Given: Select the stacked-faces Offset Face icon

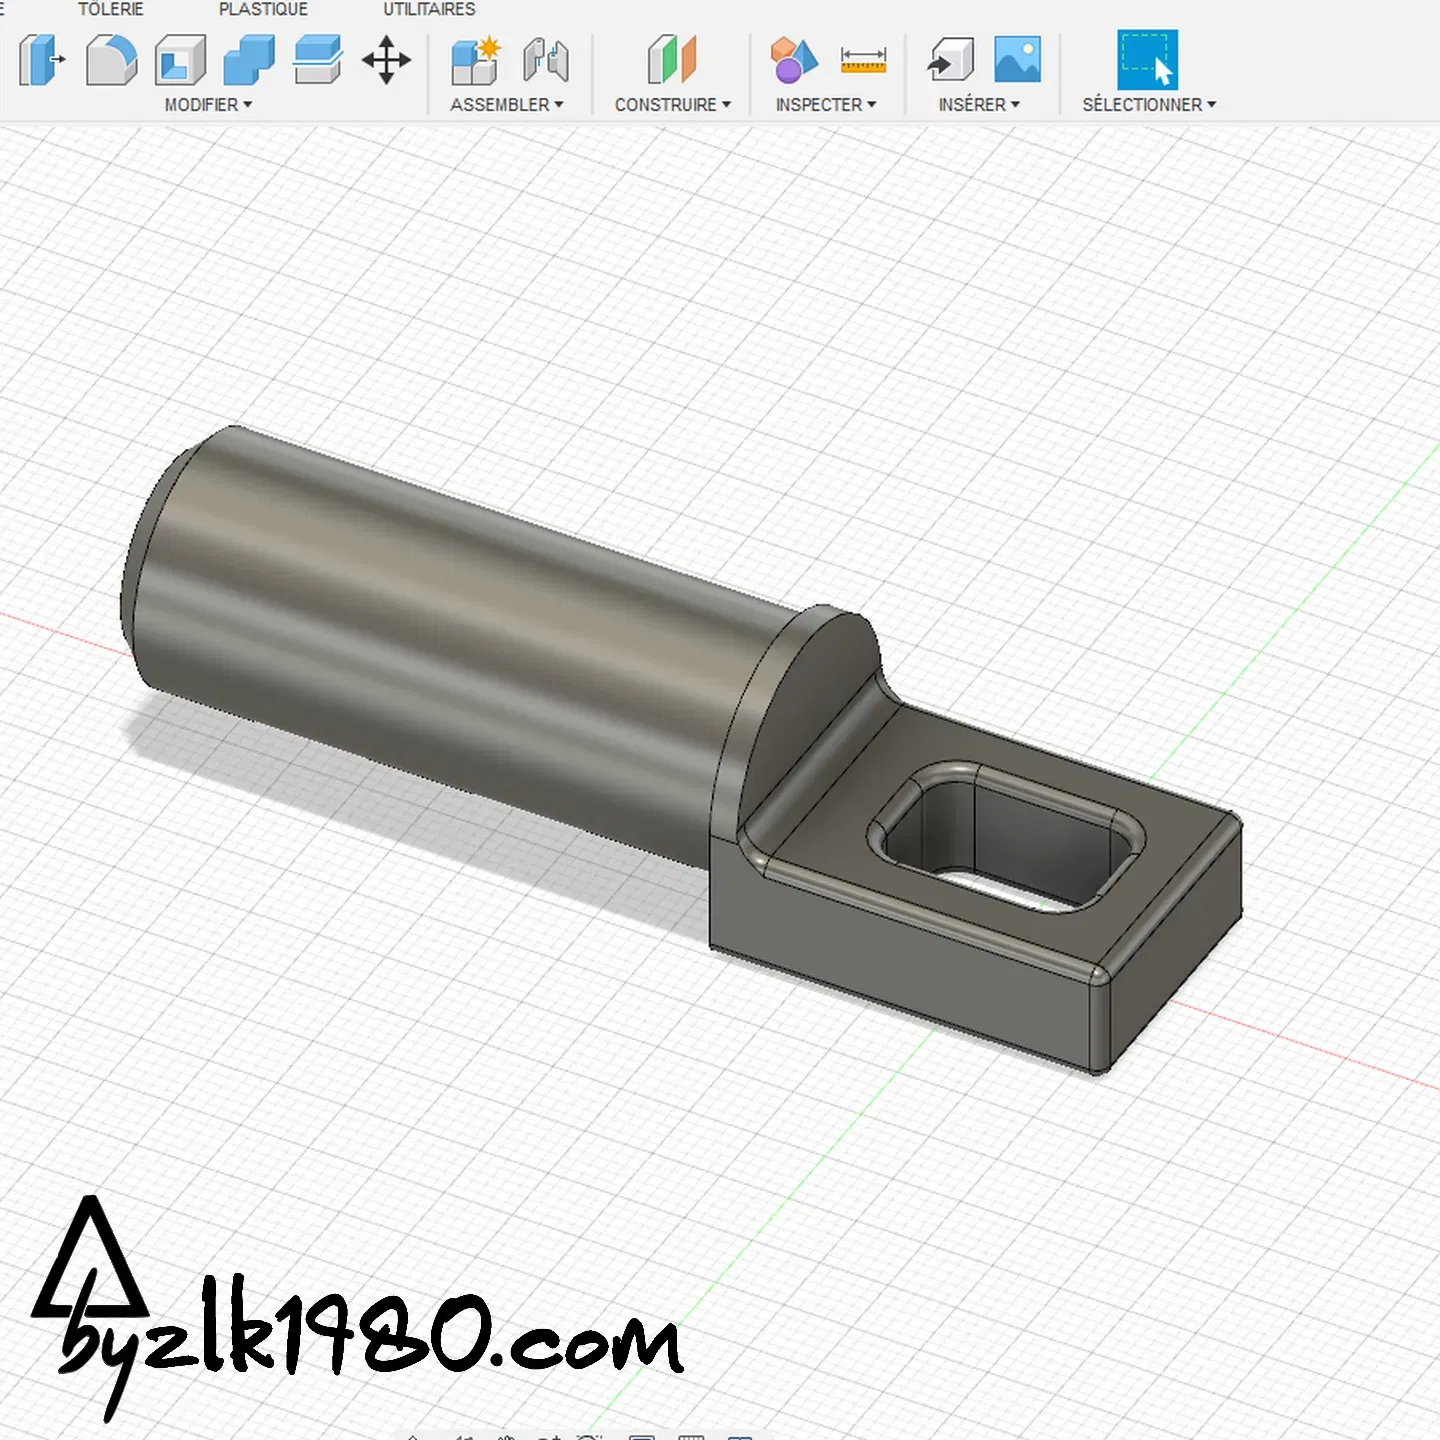Looking at the screenshot, I should (318, 60).
